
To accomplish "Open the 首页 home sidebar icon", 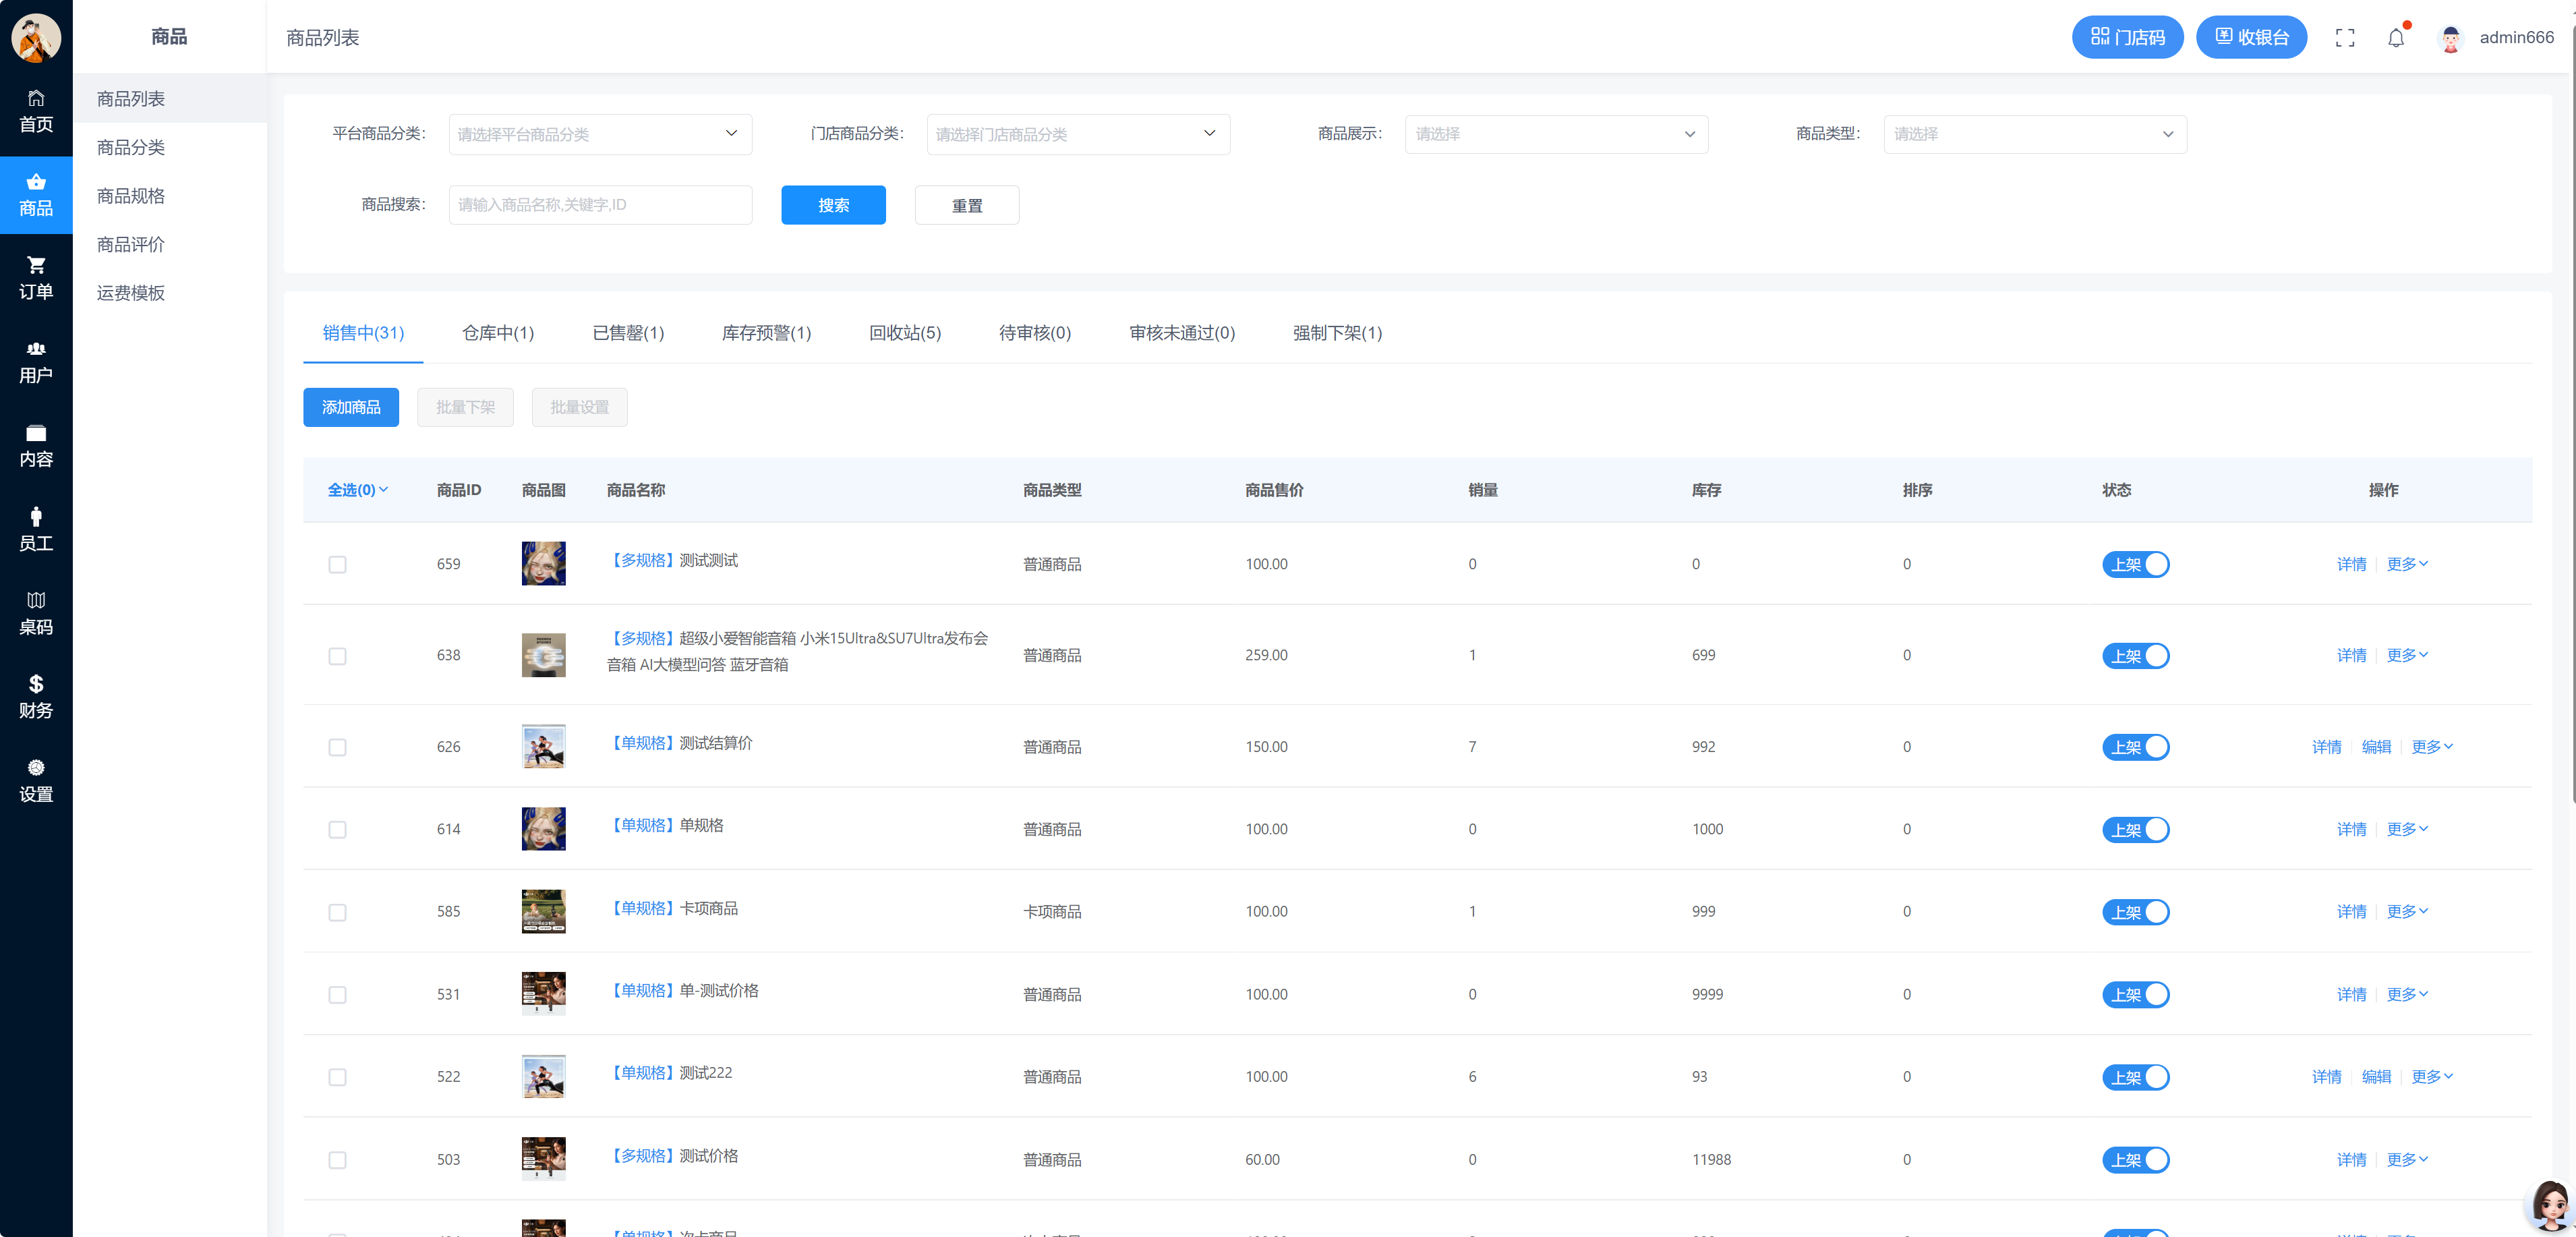I will tap(36, 98).
